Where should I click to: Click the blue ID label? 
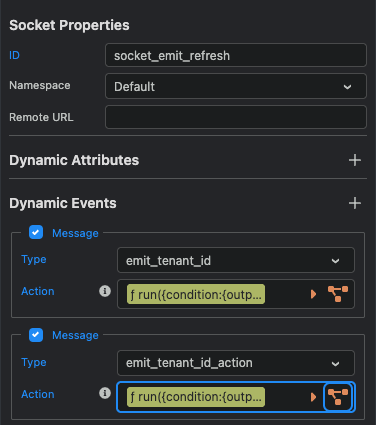pyautogui.click(x=14, y=55)
